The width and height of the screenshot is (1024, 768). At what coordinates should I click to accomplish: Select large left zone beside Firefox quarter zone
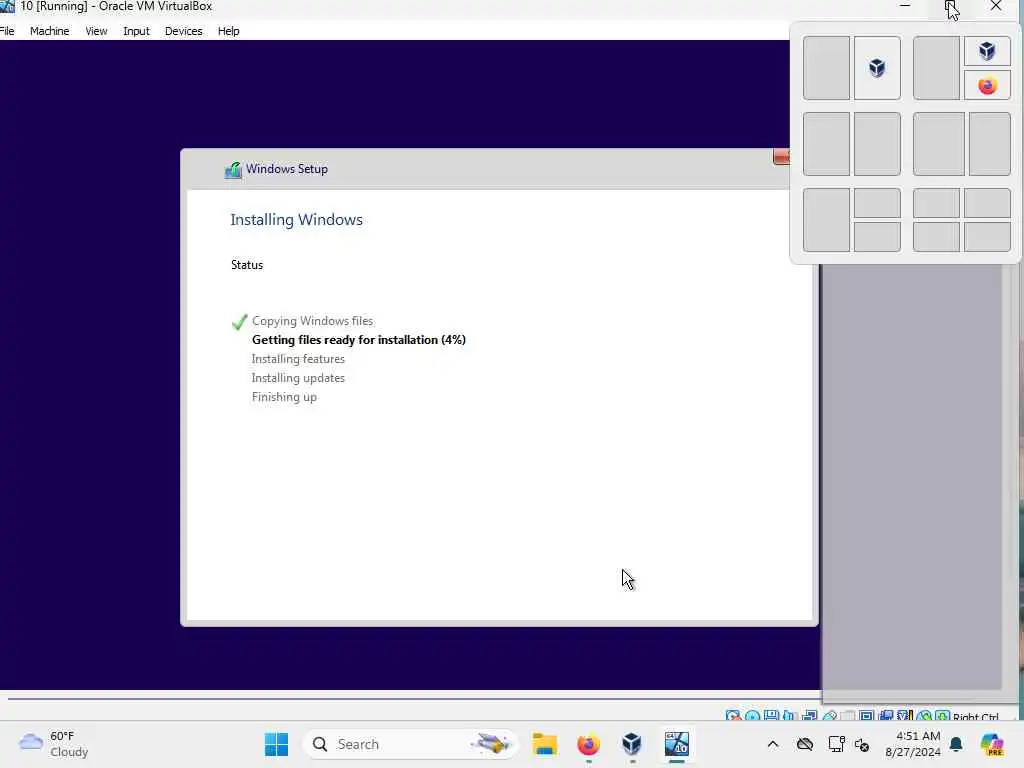pos(936,68)
